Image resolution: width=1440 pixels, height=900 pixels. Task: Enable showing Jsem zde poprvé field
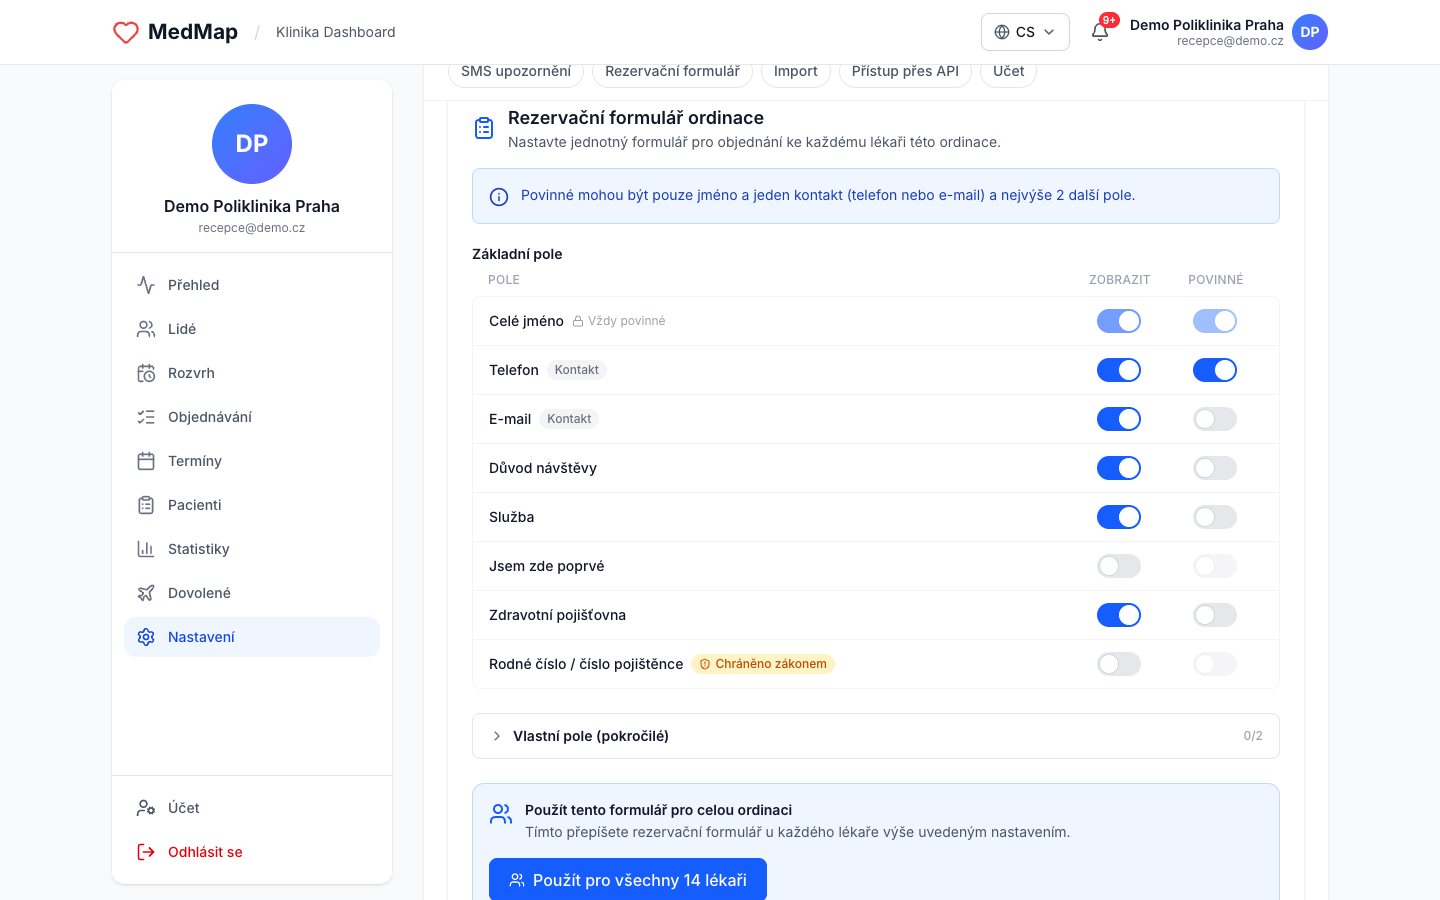(x=1119, y=566)
